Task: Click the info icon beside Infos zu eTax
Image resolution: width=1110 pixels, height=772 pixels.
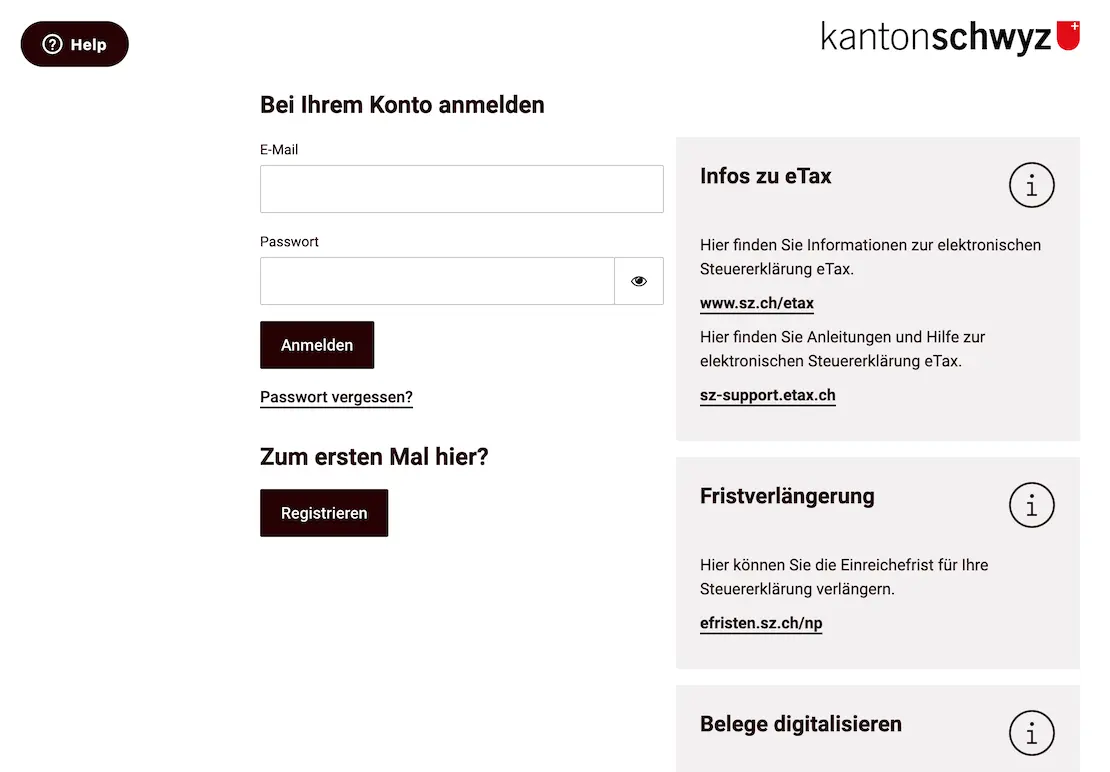Action: tap(1031, 185)
